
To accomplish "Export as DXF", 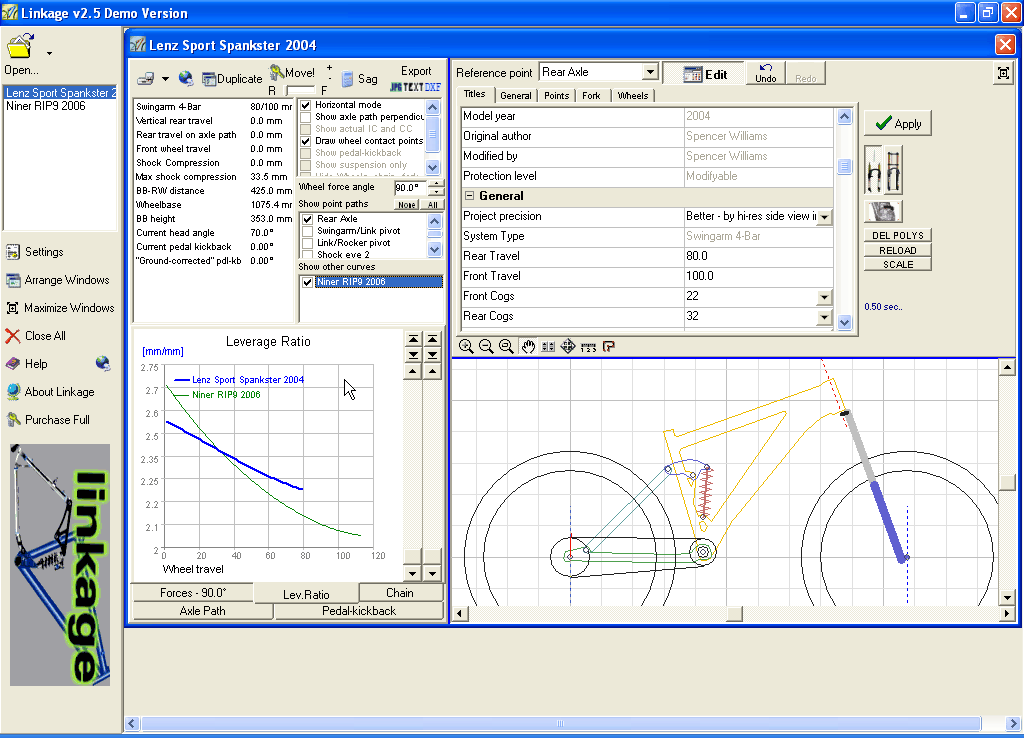I will click(x=433, y=87).
